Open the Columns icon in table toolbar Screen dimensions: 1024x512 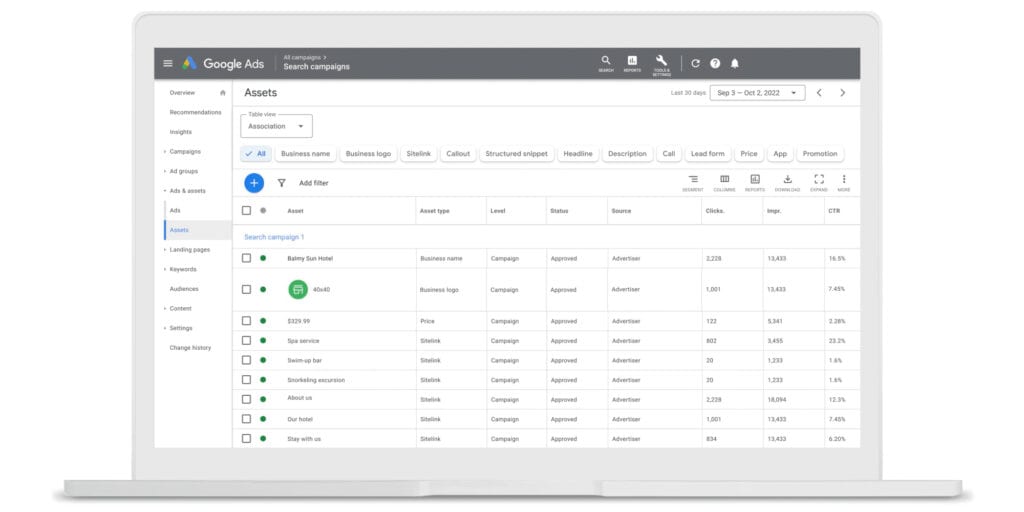(724, 182)
